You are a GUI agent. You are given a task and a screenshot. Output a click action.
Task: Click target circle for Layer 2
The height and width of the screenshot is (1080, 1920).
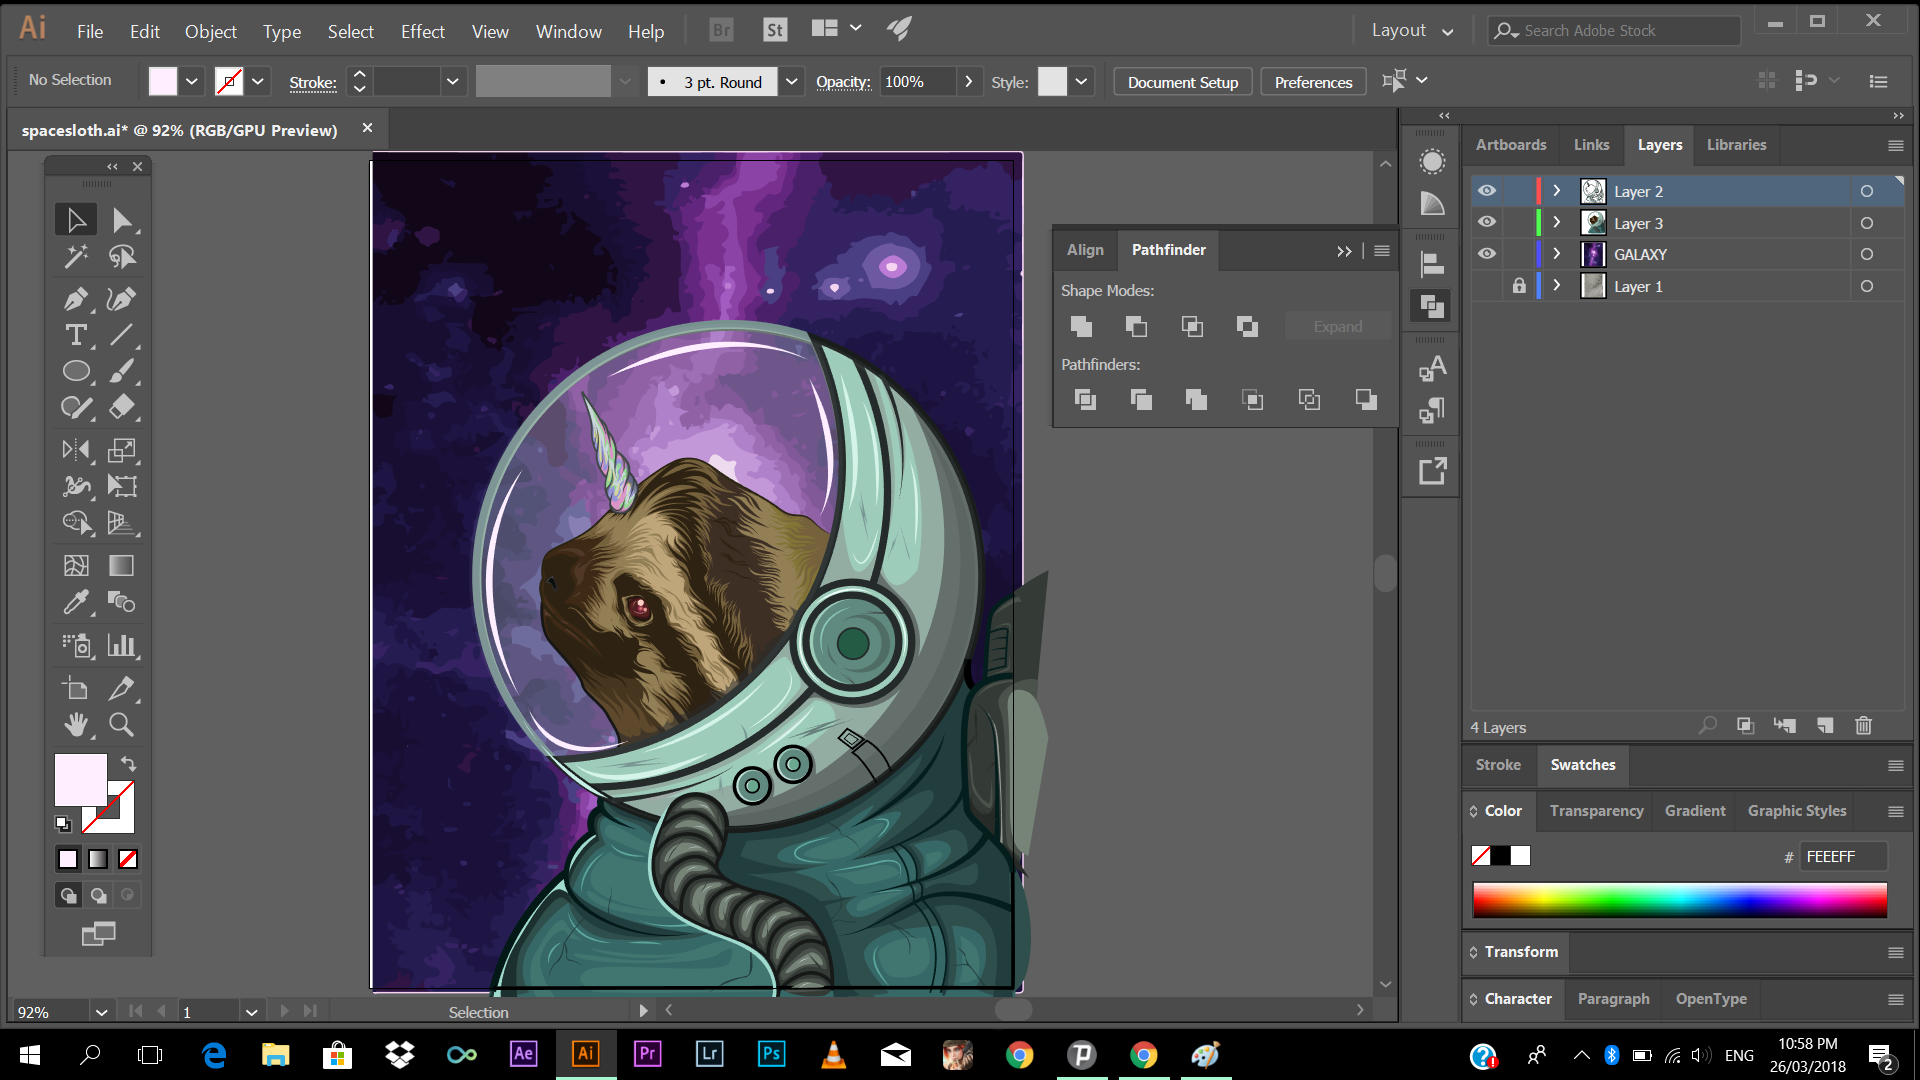click(x=1866, y=191)
